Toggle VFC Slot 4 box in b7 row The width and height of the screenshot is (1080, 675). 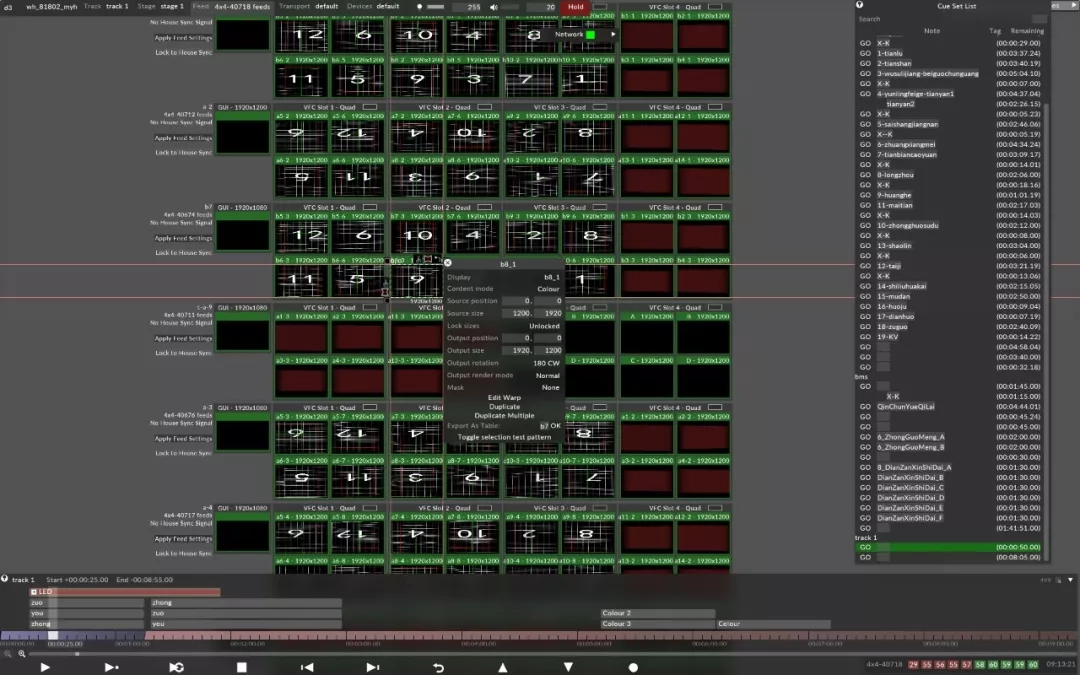coord(715,207)
